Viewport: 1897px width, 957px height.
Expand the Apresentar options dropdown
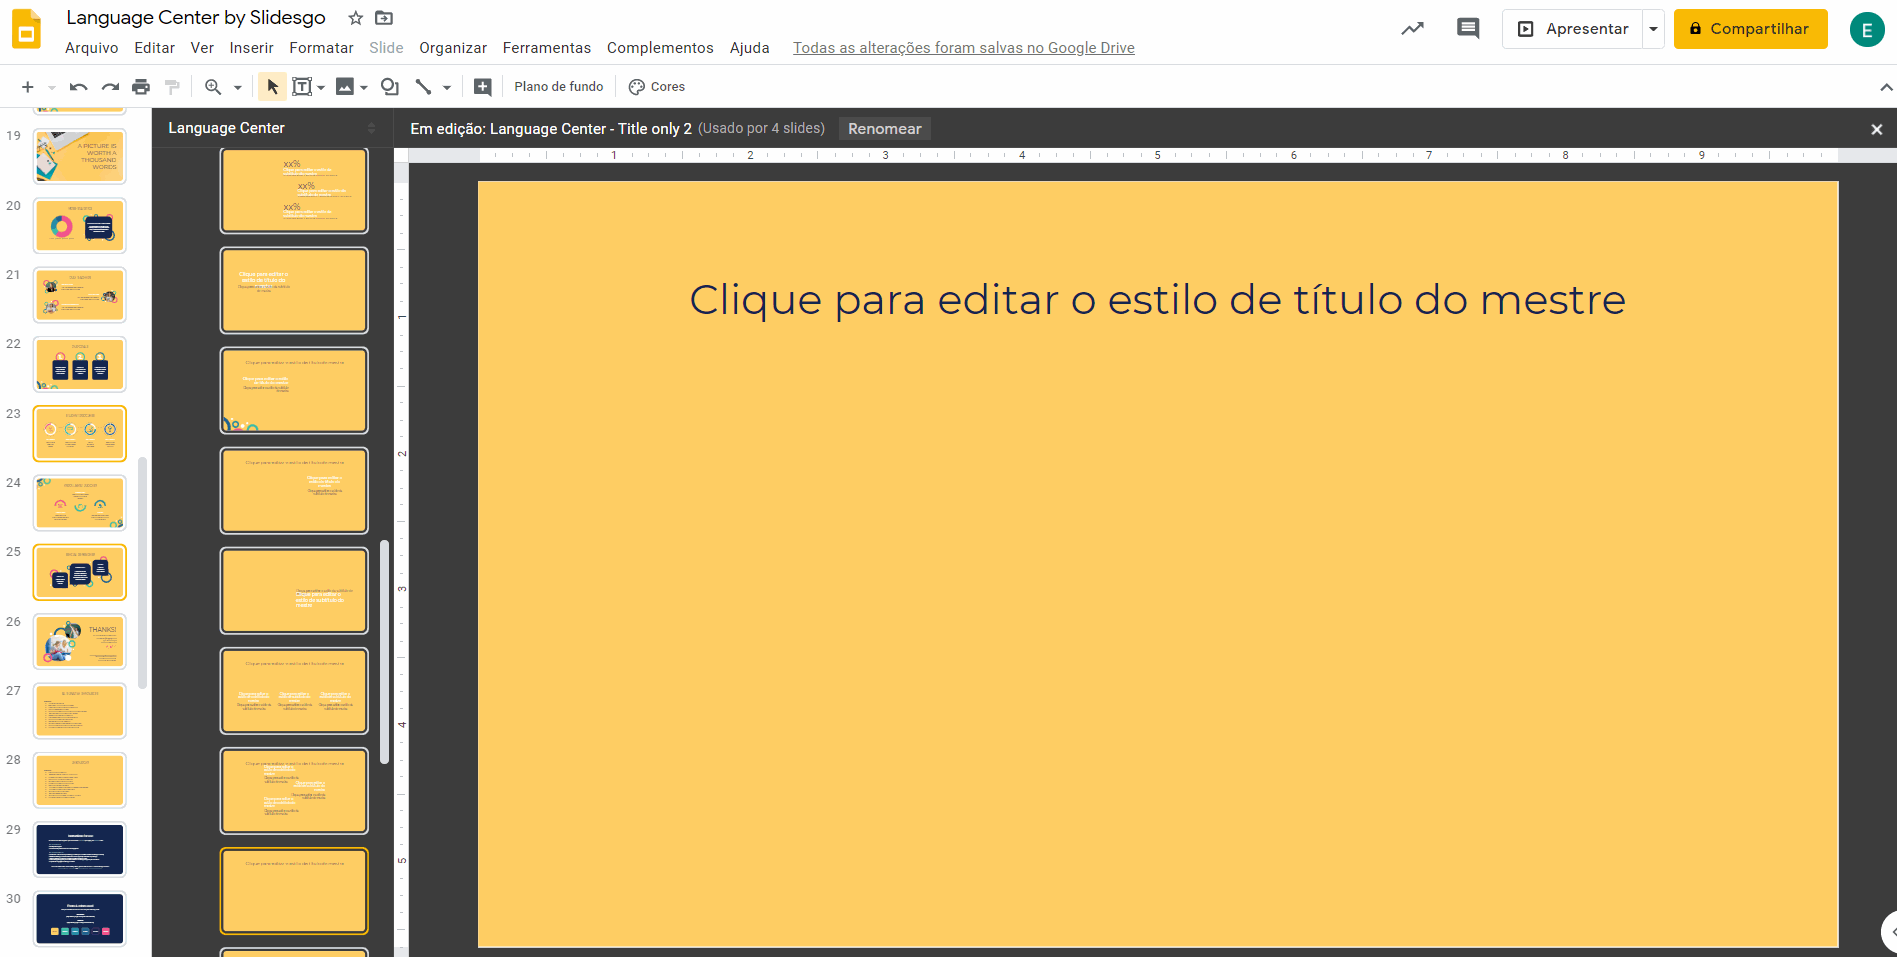coord(1654,29)
